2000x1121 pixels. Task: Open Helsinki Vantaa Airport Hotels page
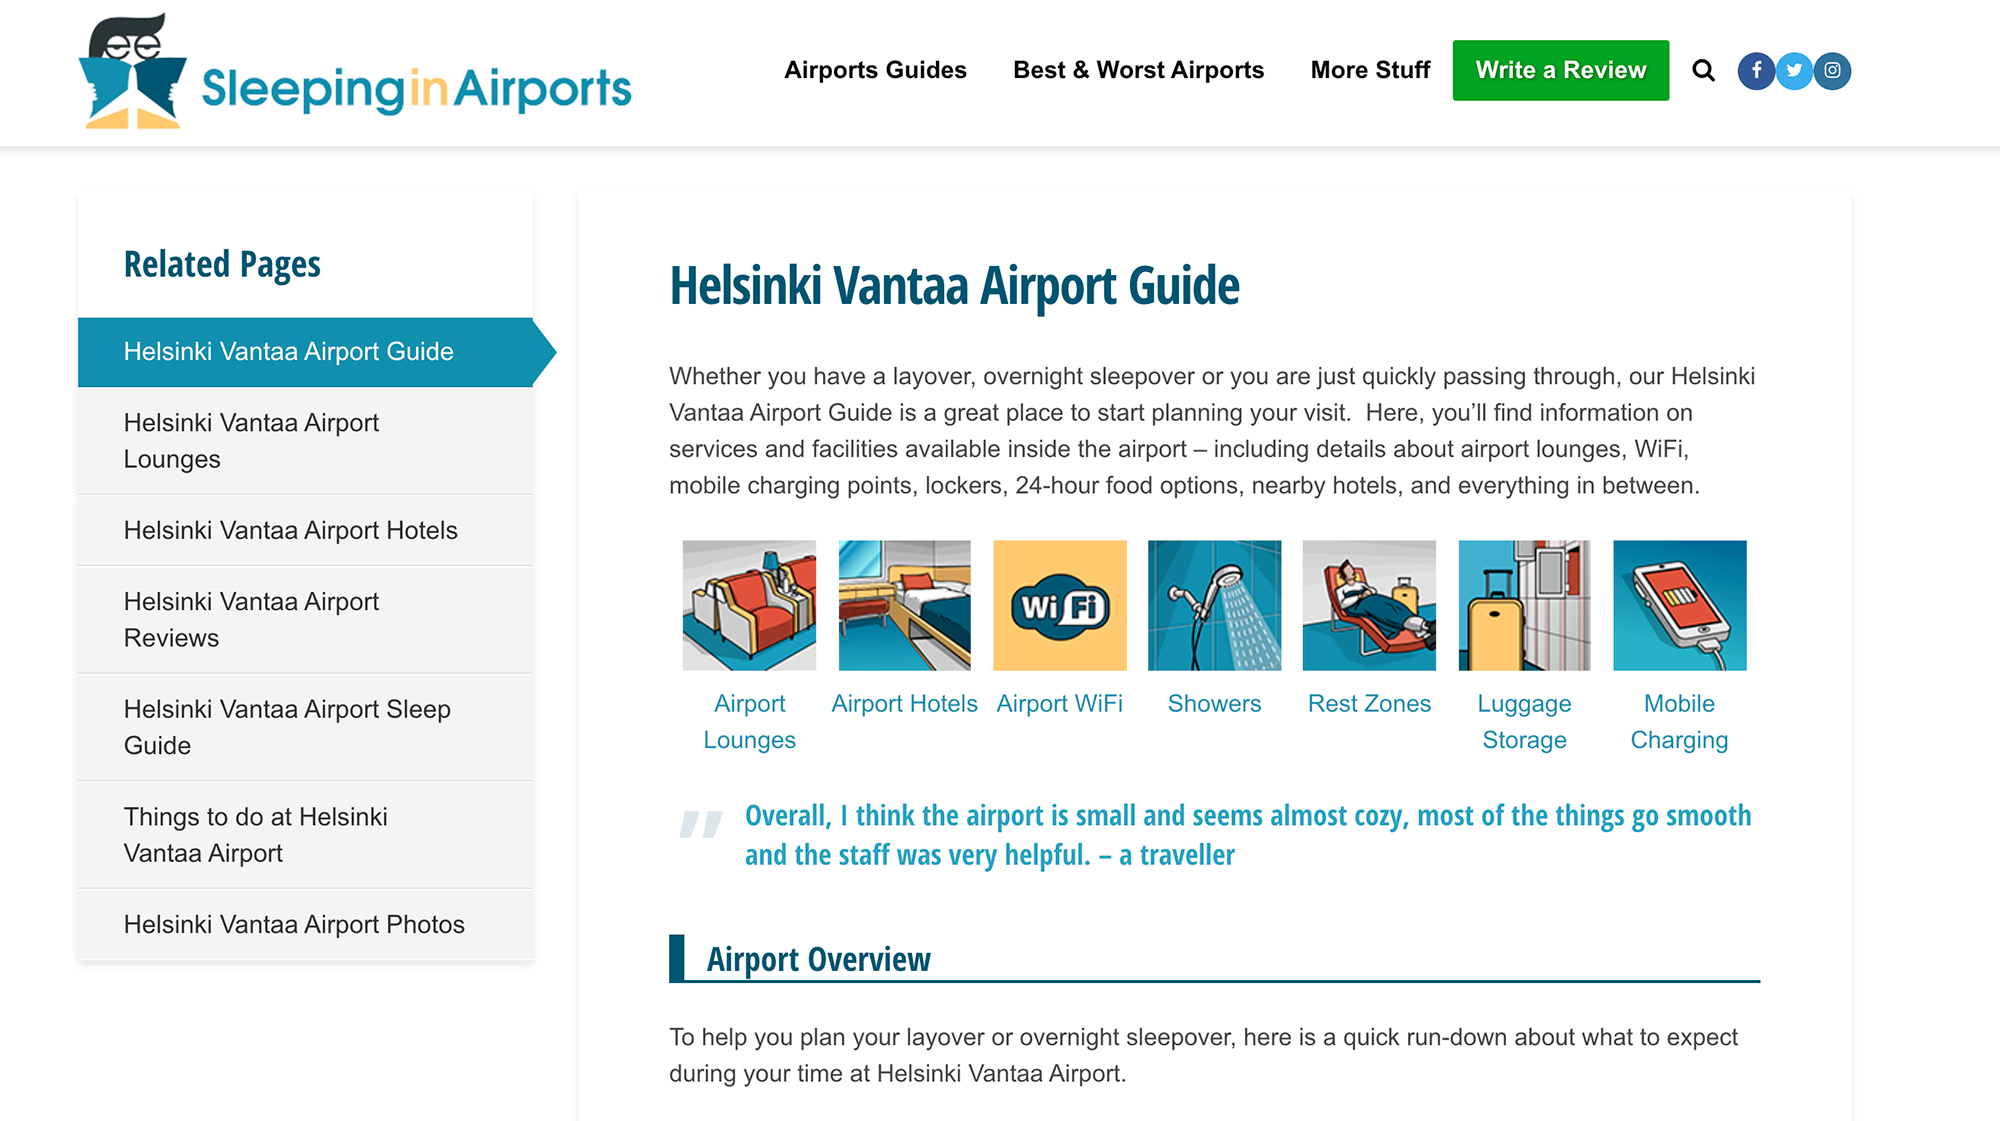293,529
